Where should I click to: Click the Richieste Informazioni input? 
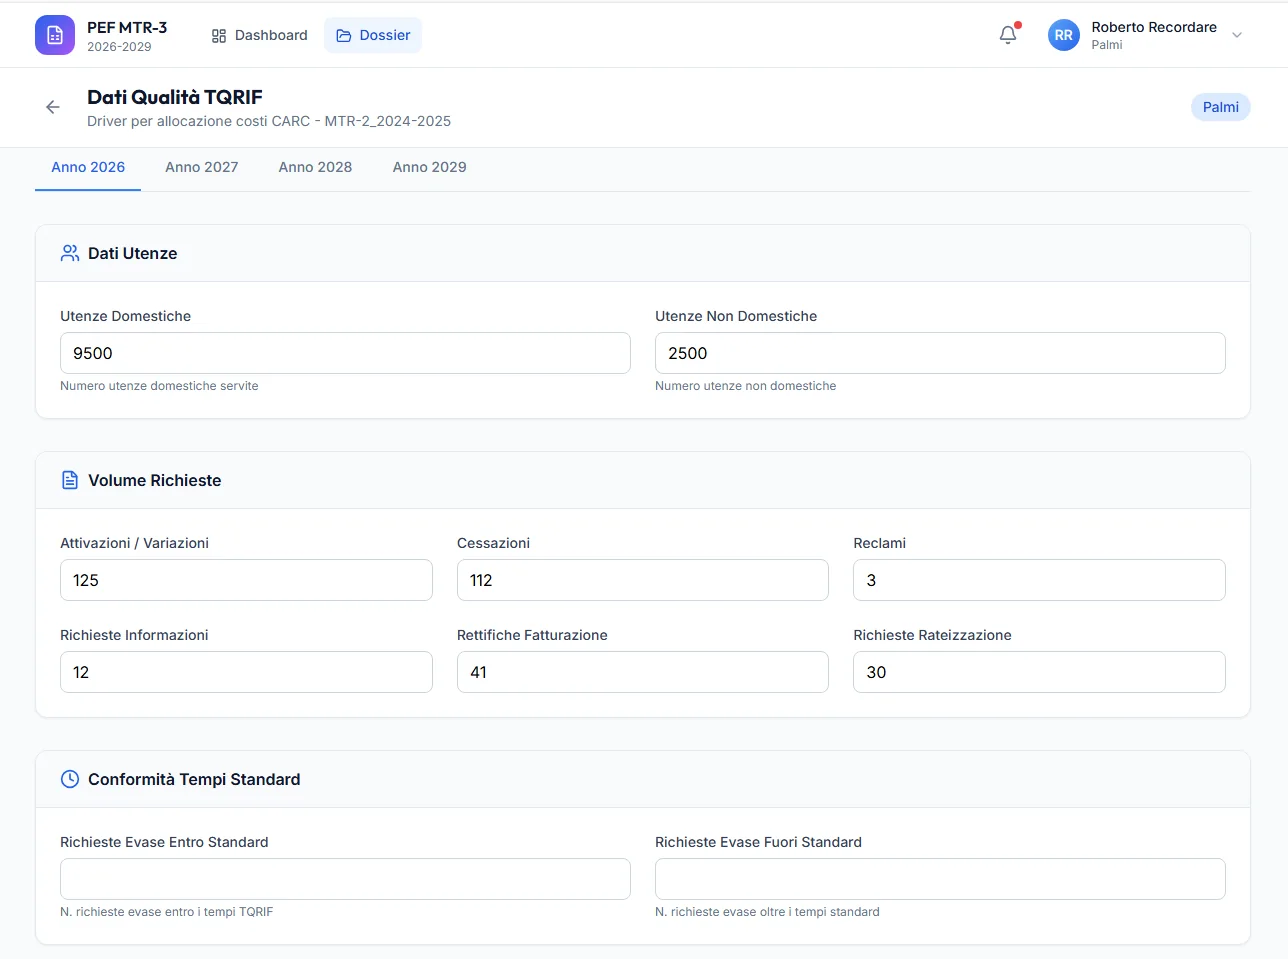246,672
